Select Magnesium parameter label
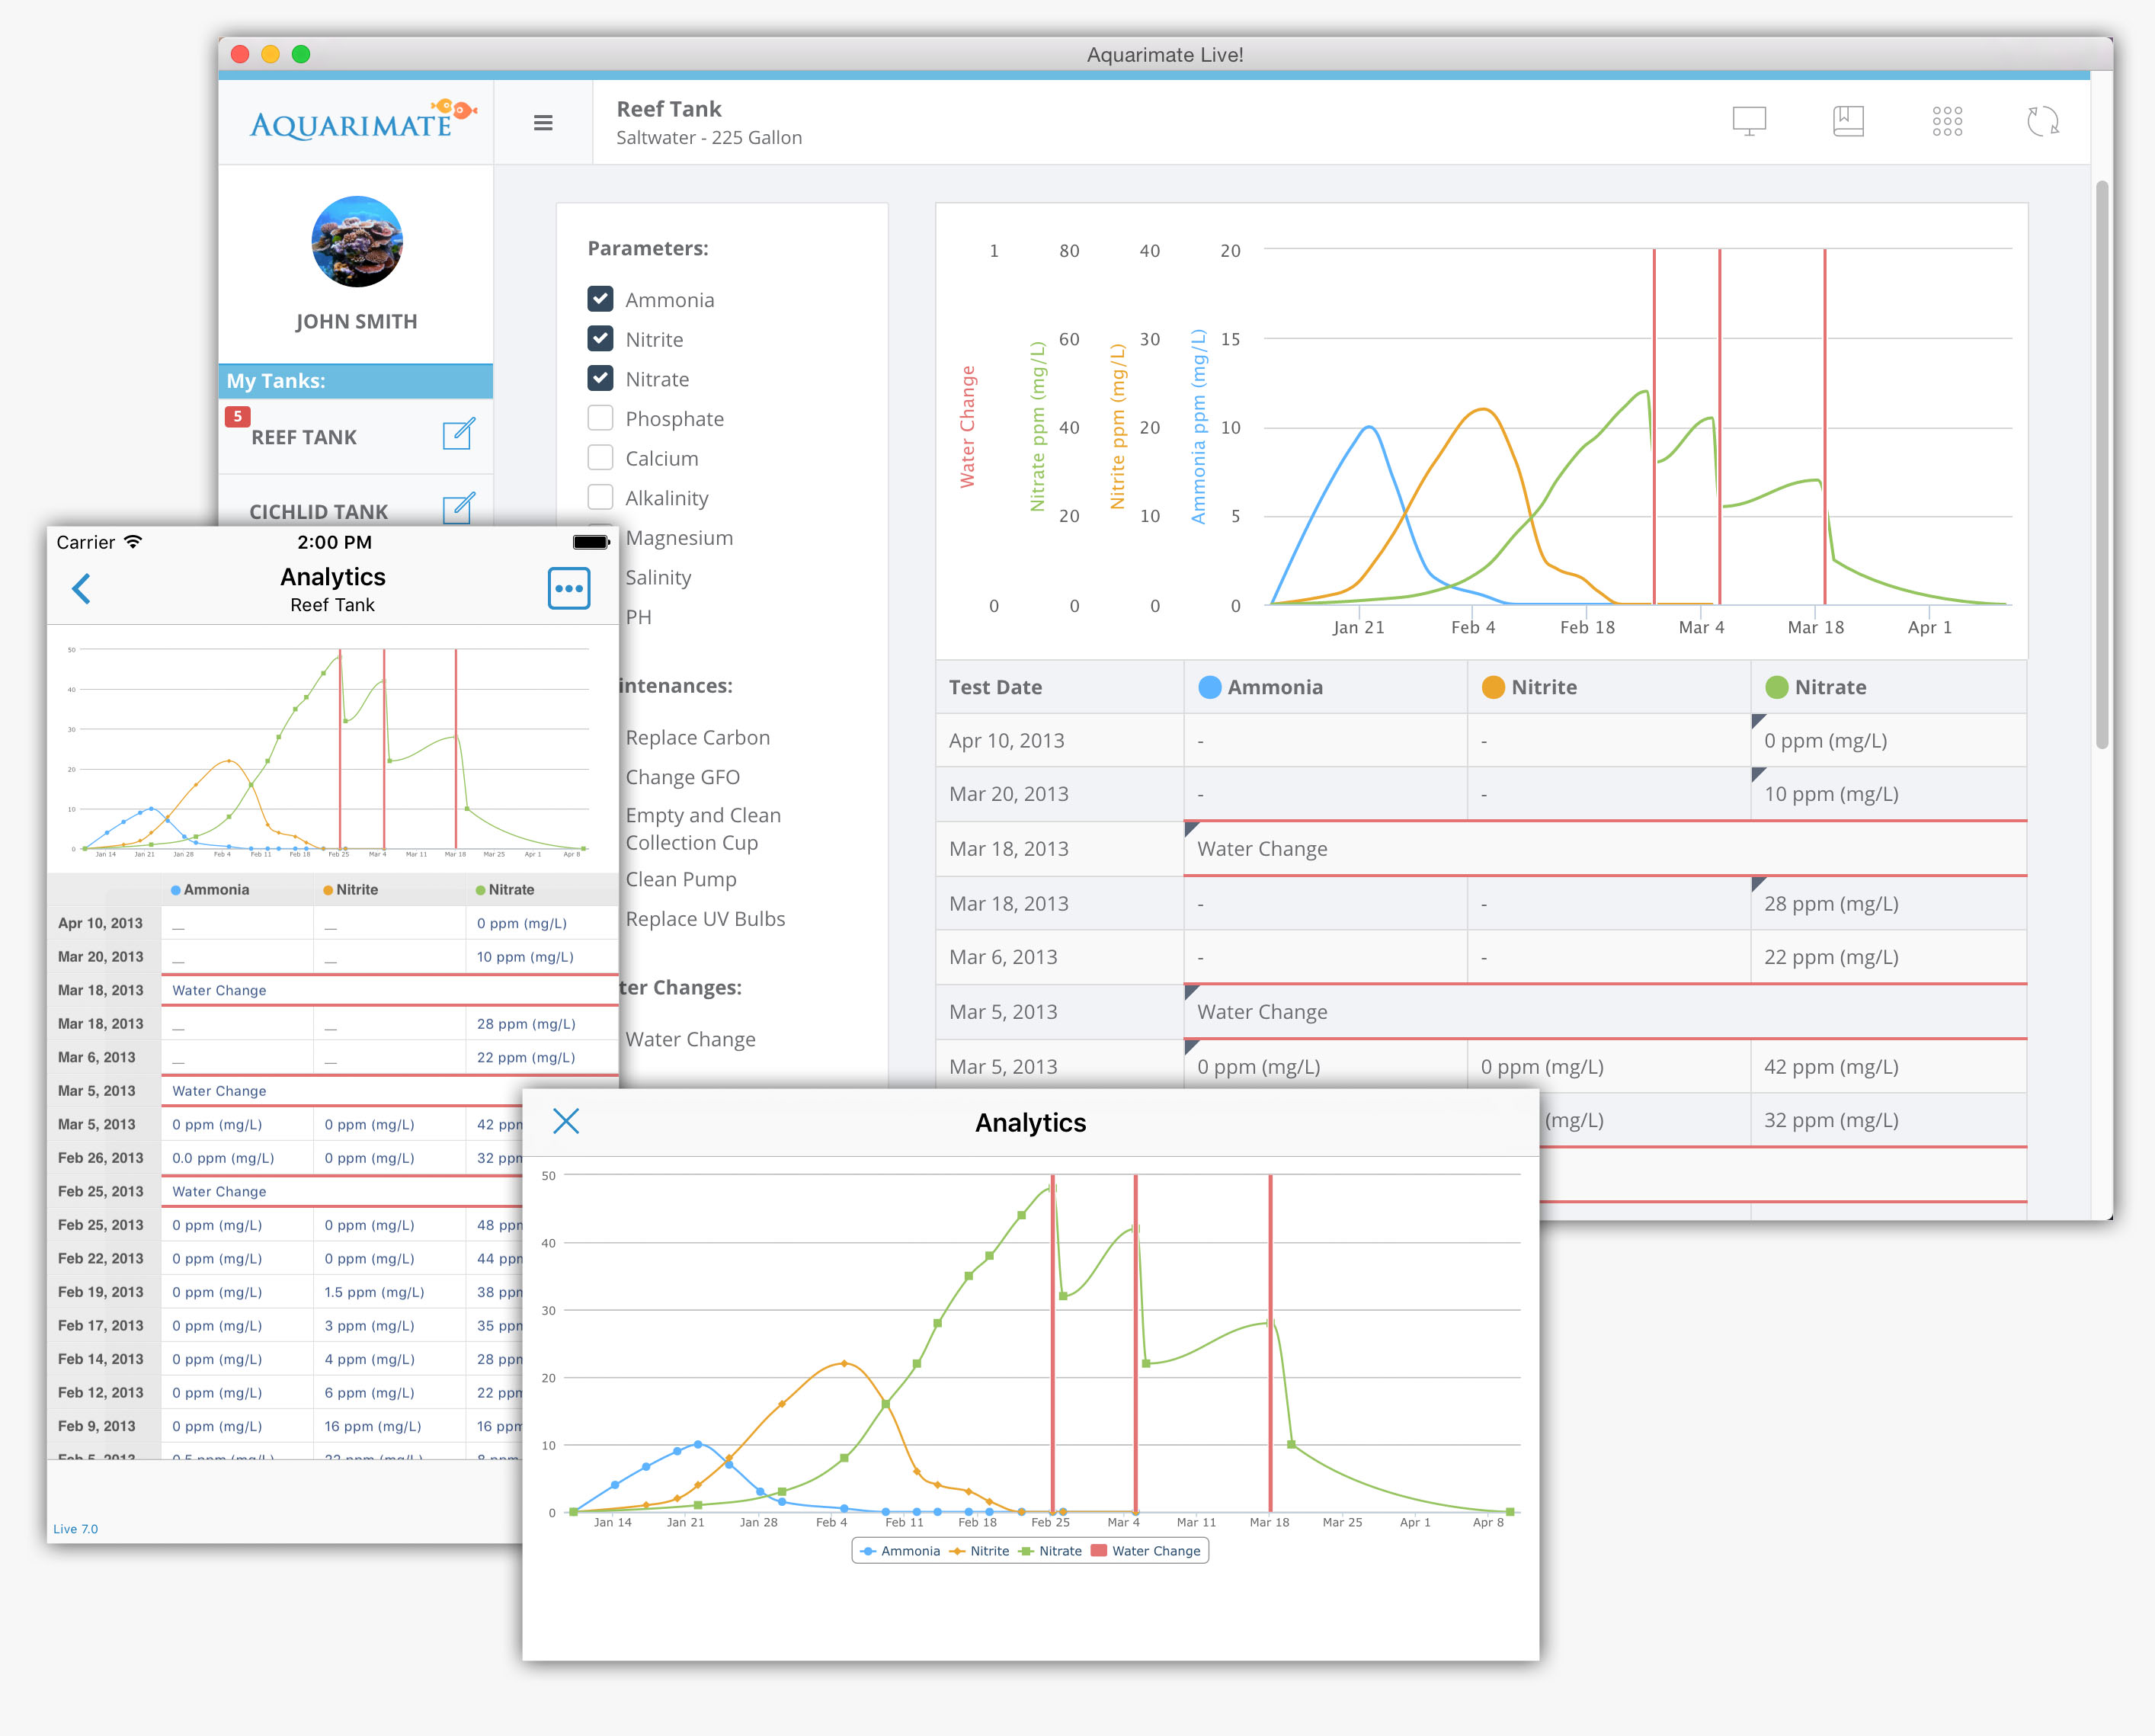The image size is (2155, 1736). pos(679,538)
